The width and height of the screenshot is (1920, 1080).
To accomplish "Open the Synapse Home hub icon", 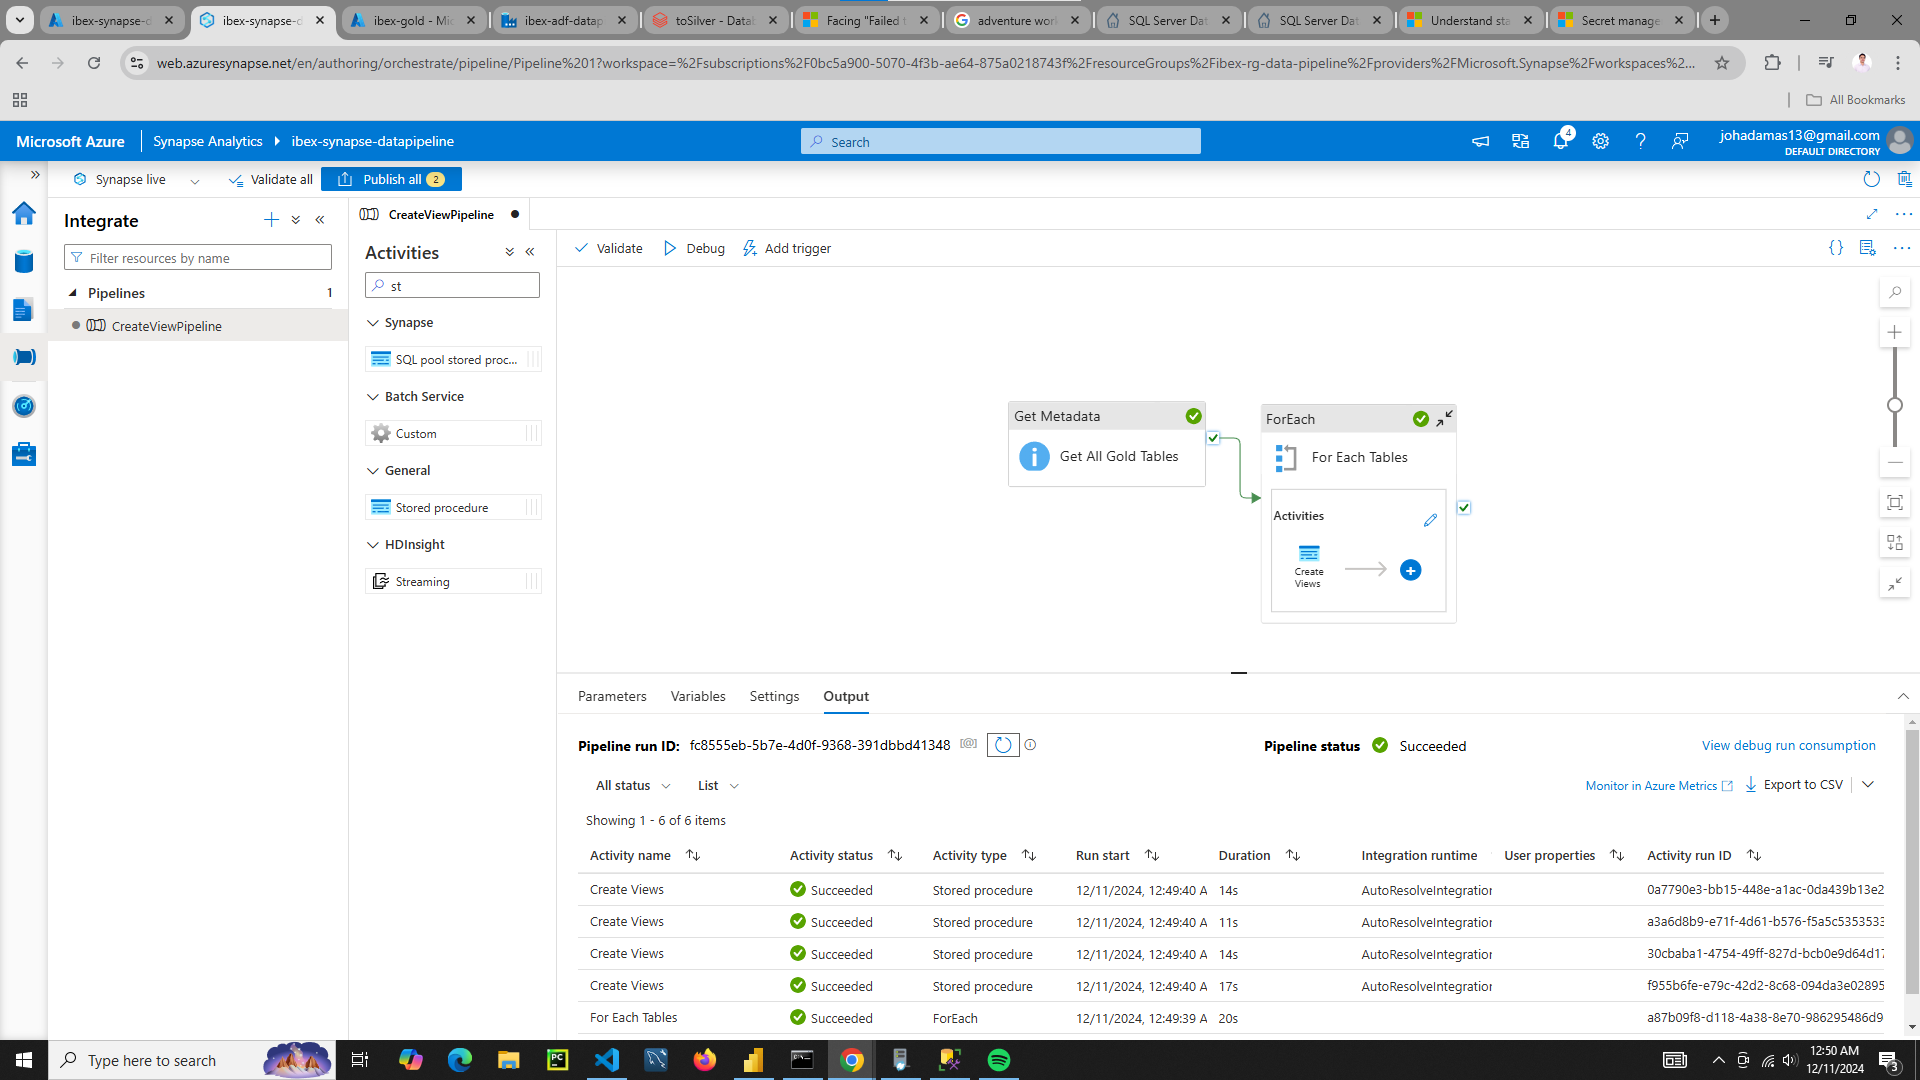I will (24, 213).
